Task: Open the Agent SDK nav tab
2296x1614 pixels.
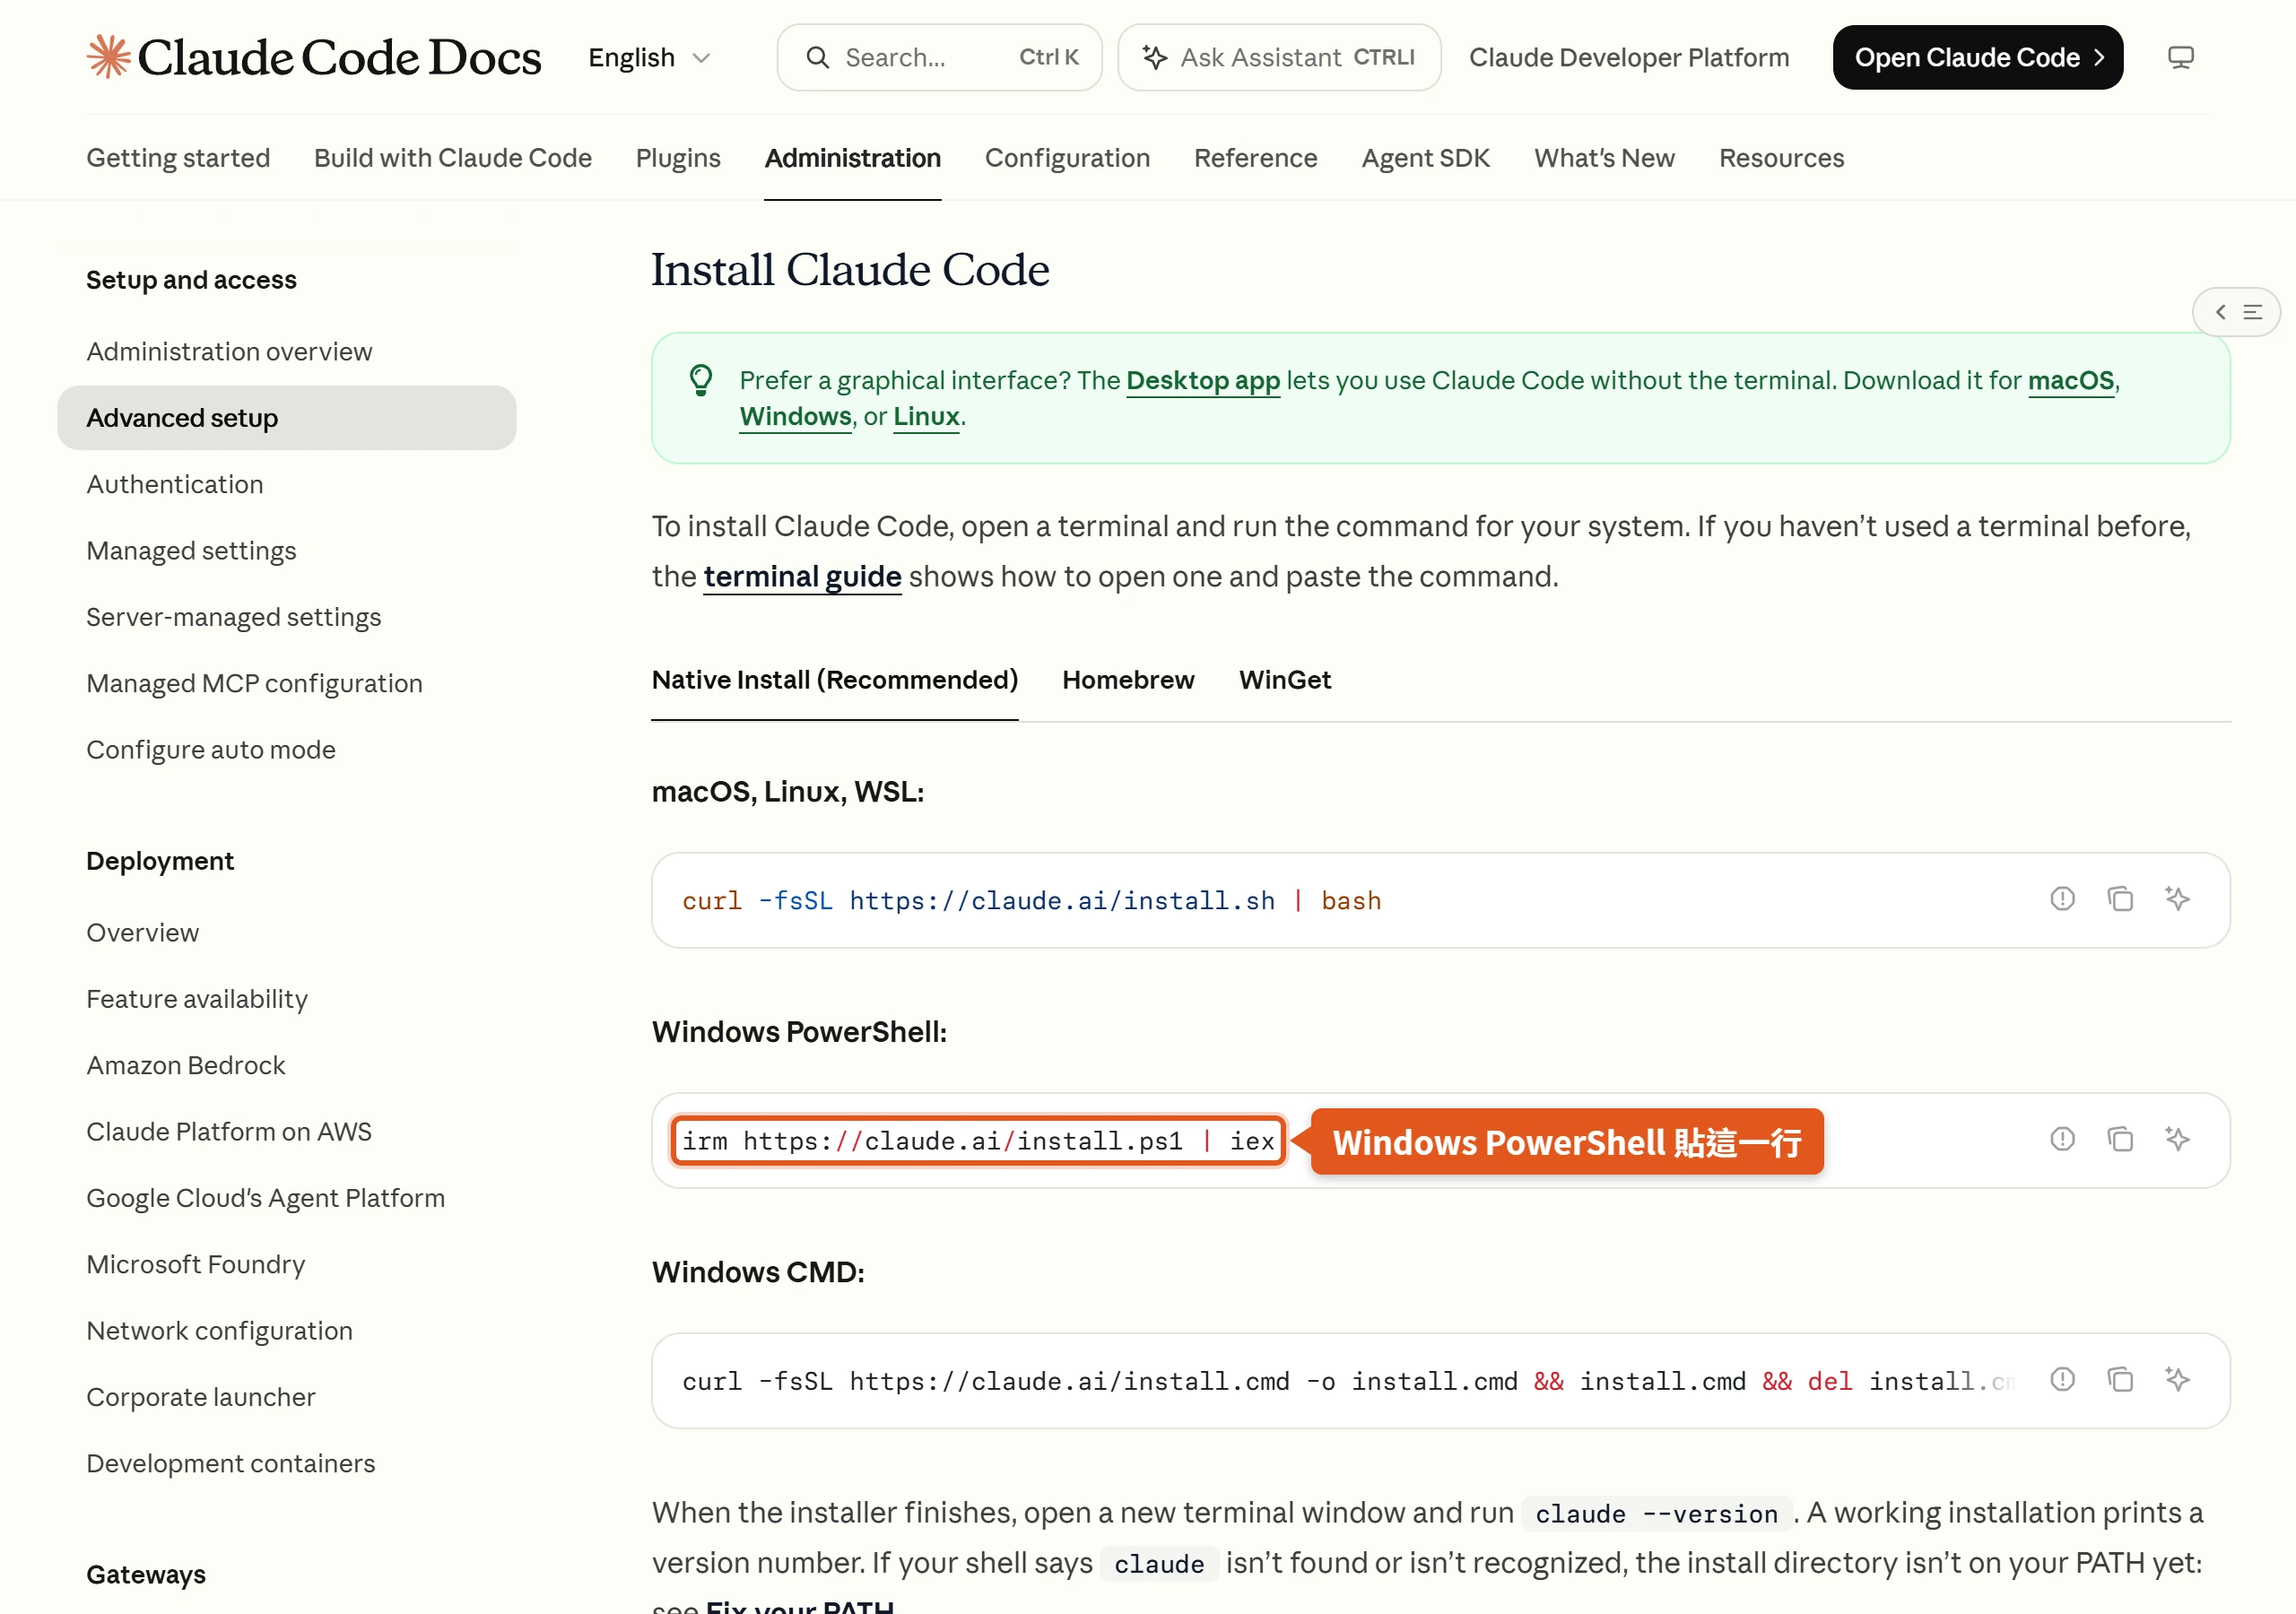Action: pyautogui.click(x=1425, y=158)
